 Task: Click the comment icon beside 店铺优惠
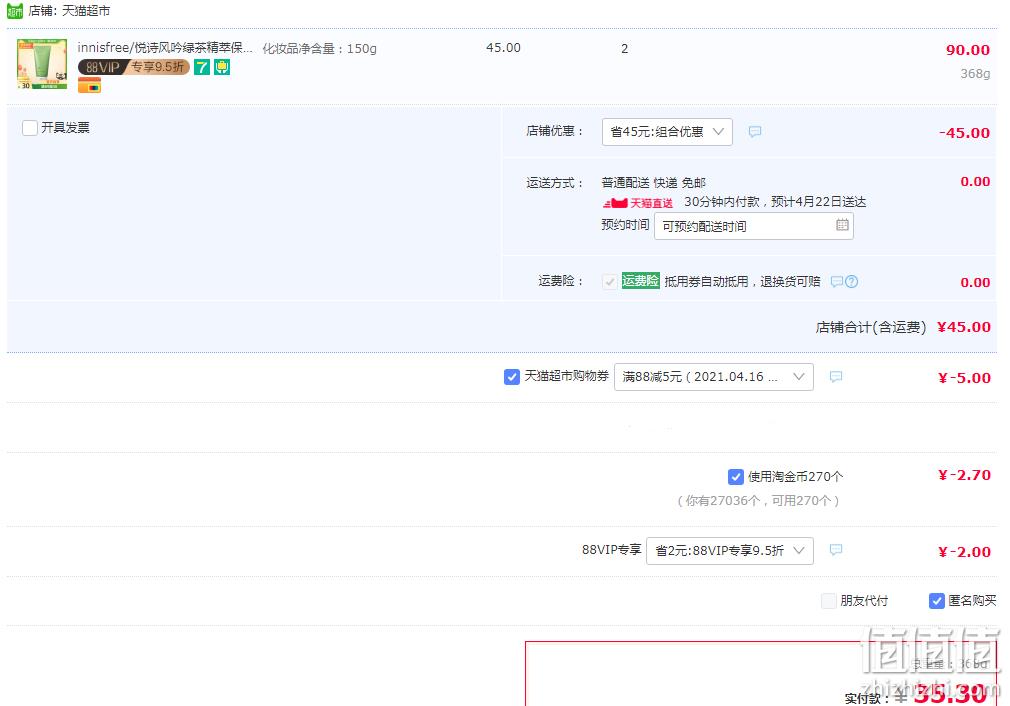pyautogui.click(x=755, y=131)
